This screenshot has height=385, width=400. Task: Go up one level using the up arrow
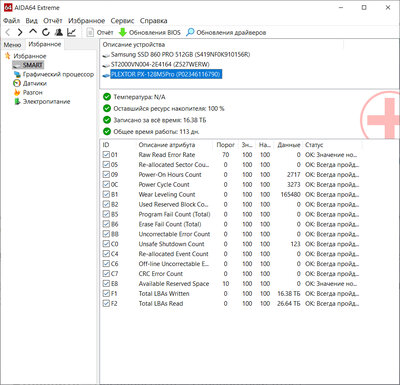[x=33, y=32]
